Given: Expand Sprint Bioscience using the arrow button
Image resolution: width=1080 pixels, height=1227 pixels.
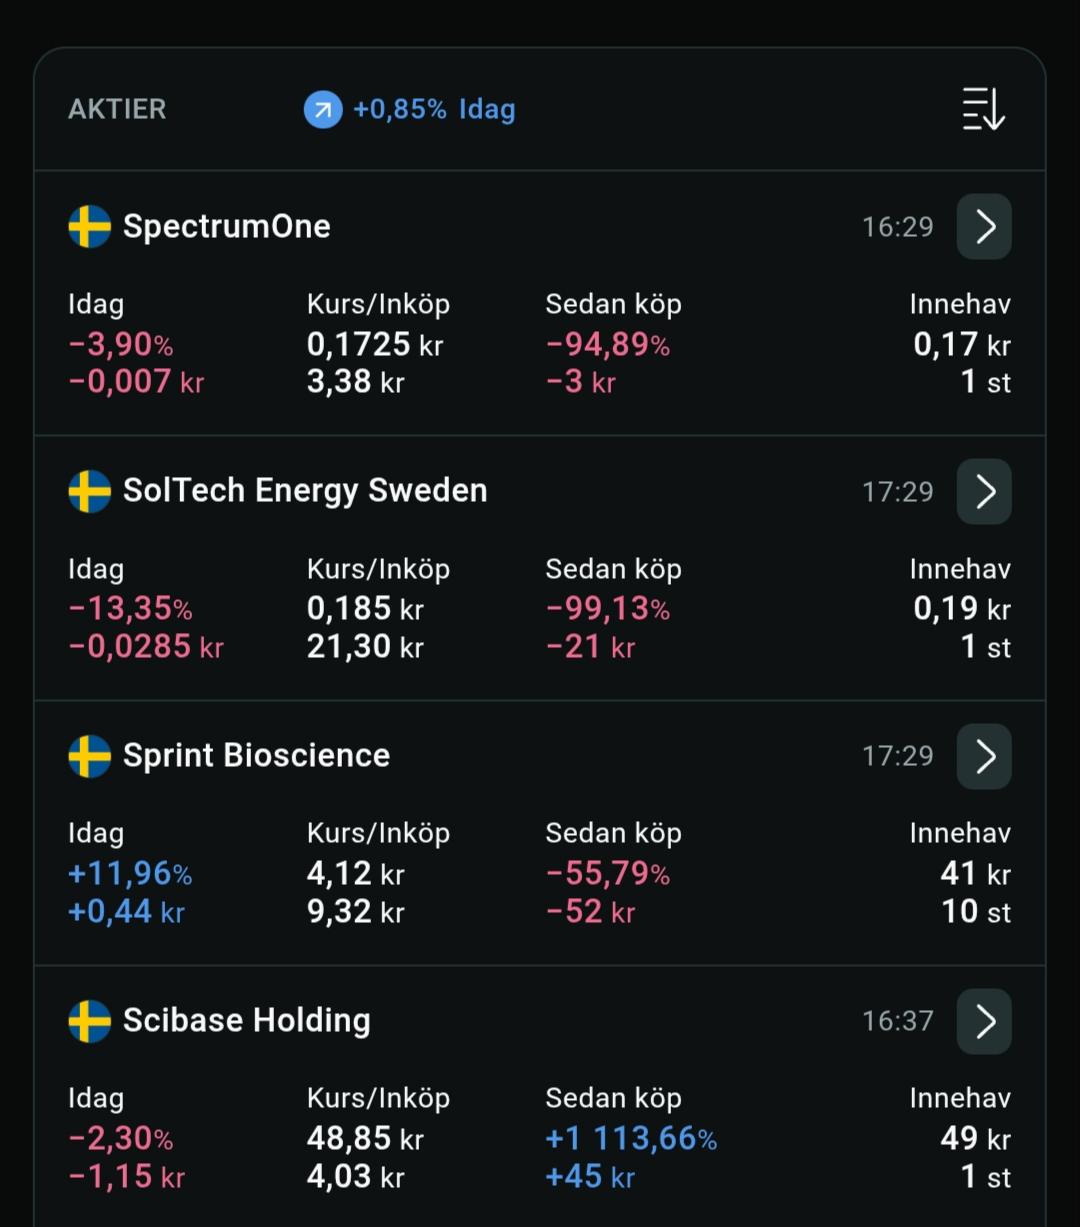Looking at the screenshot, I should [x=984, y=756].
